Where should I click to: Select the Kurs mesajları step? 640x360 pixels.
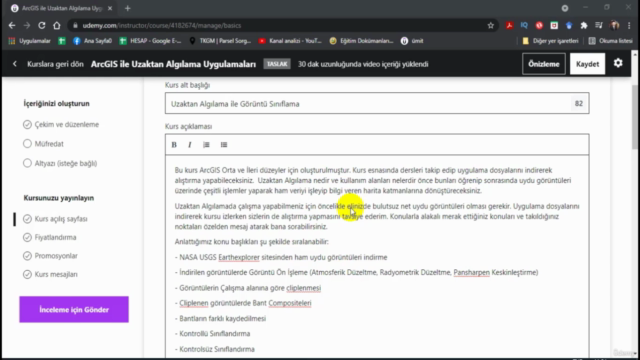51,274
